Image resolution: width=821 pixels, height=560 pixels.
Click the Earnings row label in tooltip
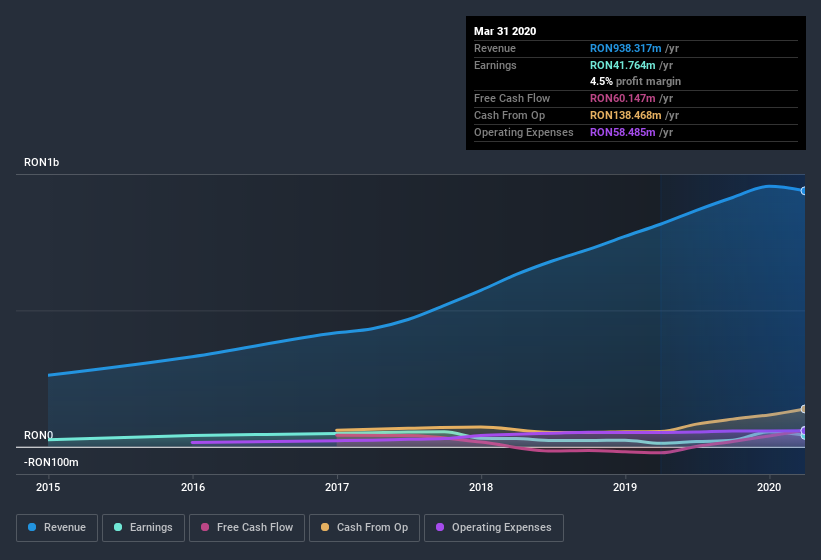click(x=495, y=65)
